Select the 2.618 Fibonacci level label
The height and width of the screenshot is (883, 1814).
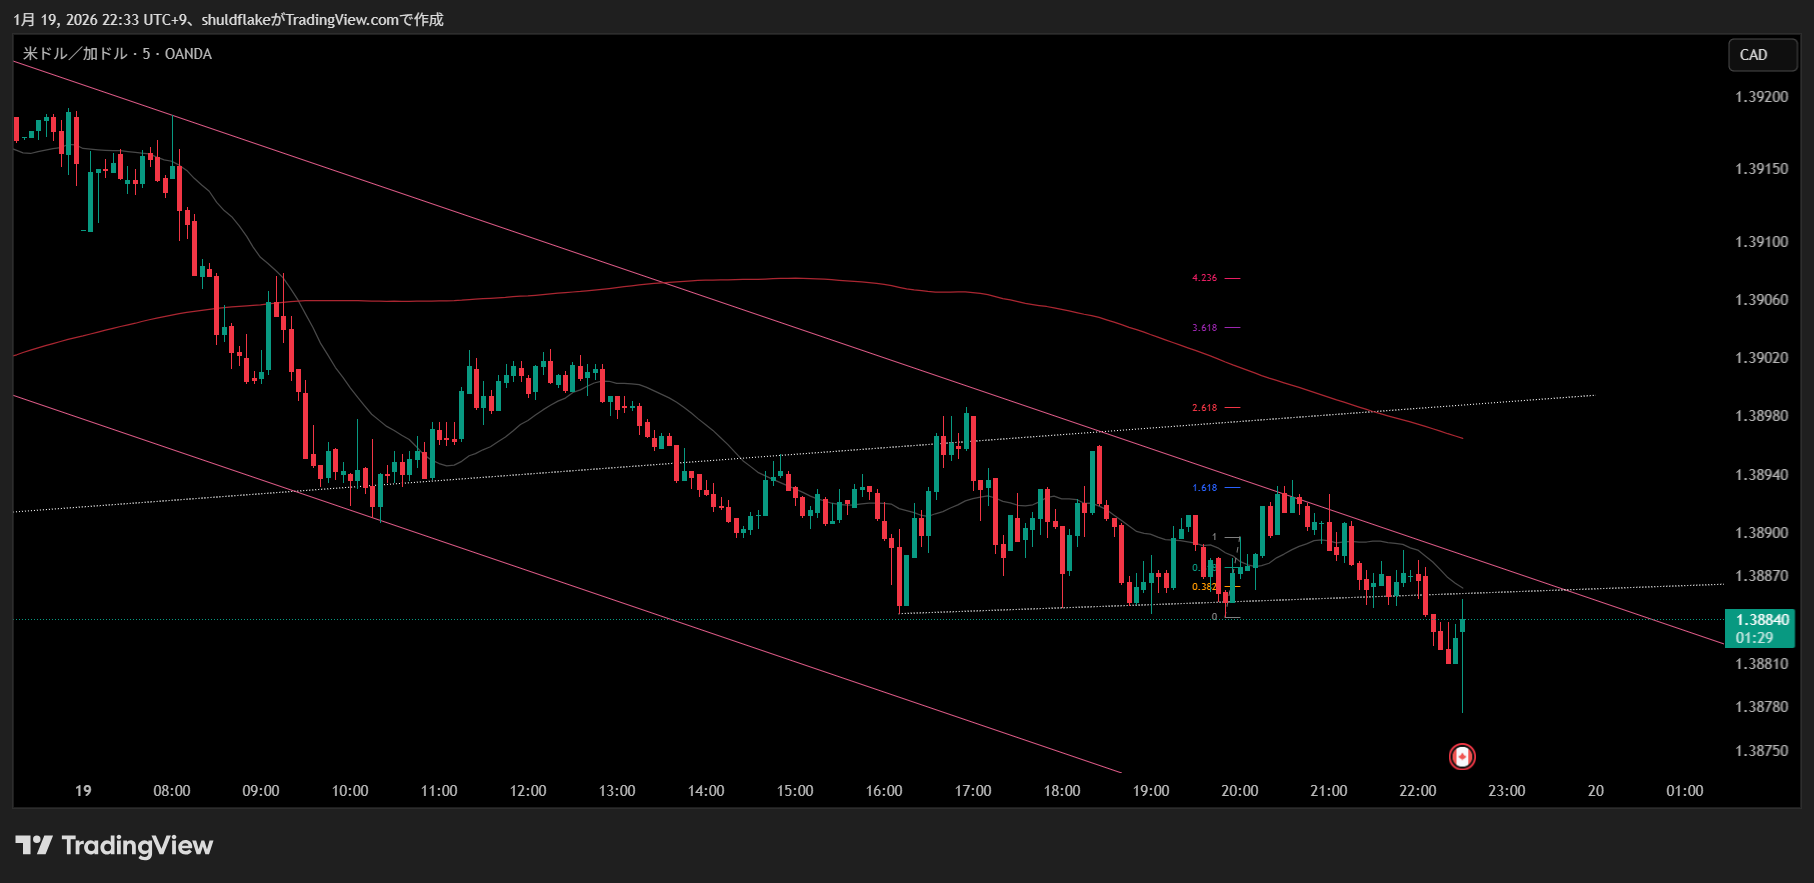click(1204, 408)
